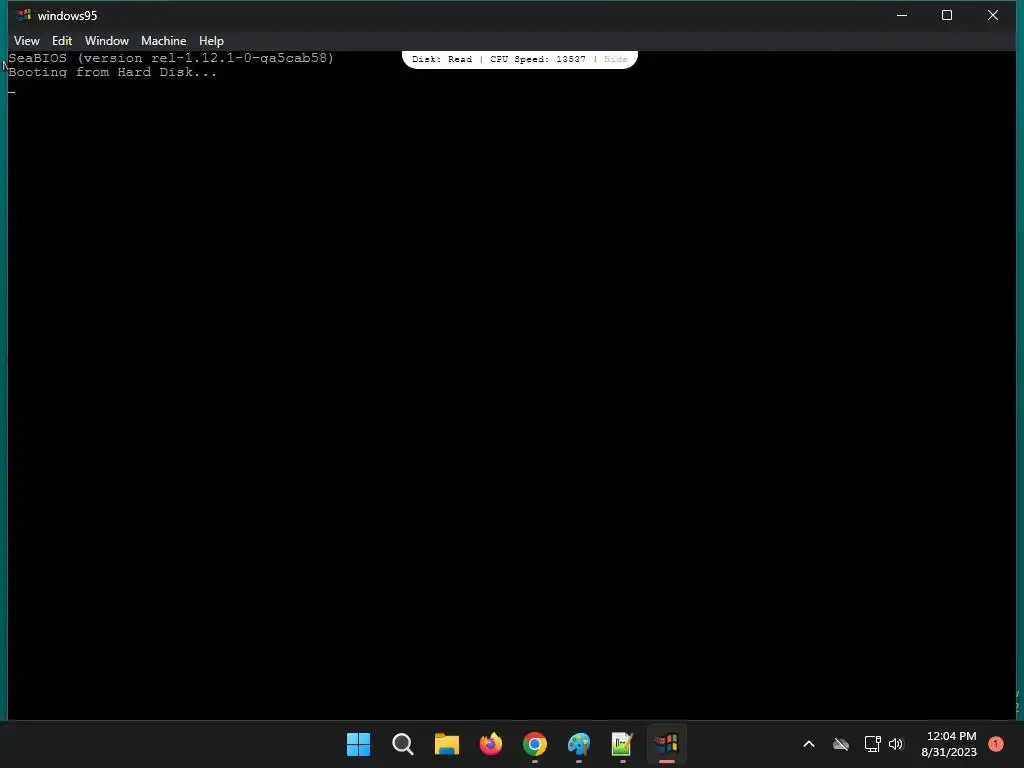Switch to the green notepad app in taskbar
Viewport: 1024px width, 768px height.
[622, 744]
